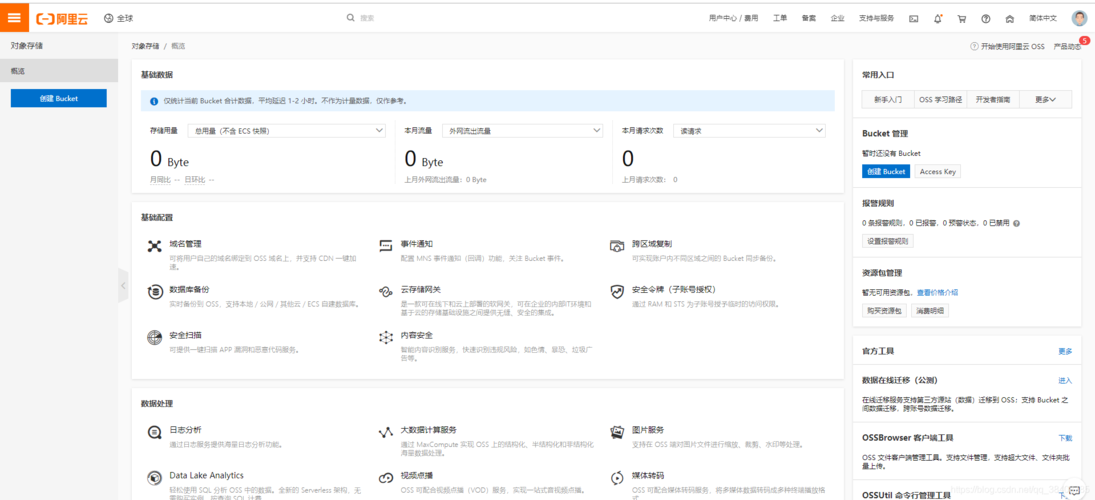The image size is (1095, 500).
Task: Expand the 更多 dropdown in 常用入口
Action: pos(1045,100)
